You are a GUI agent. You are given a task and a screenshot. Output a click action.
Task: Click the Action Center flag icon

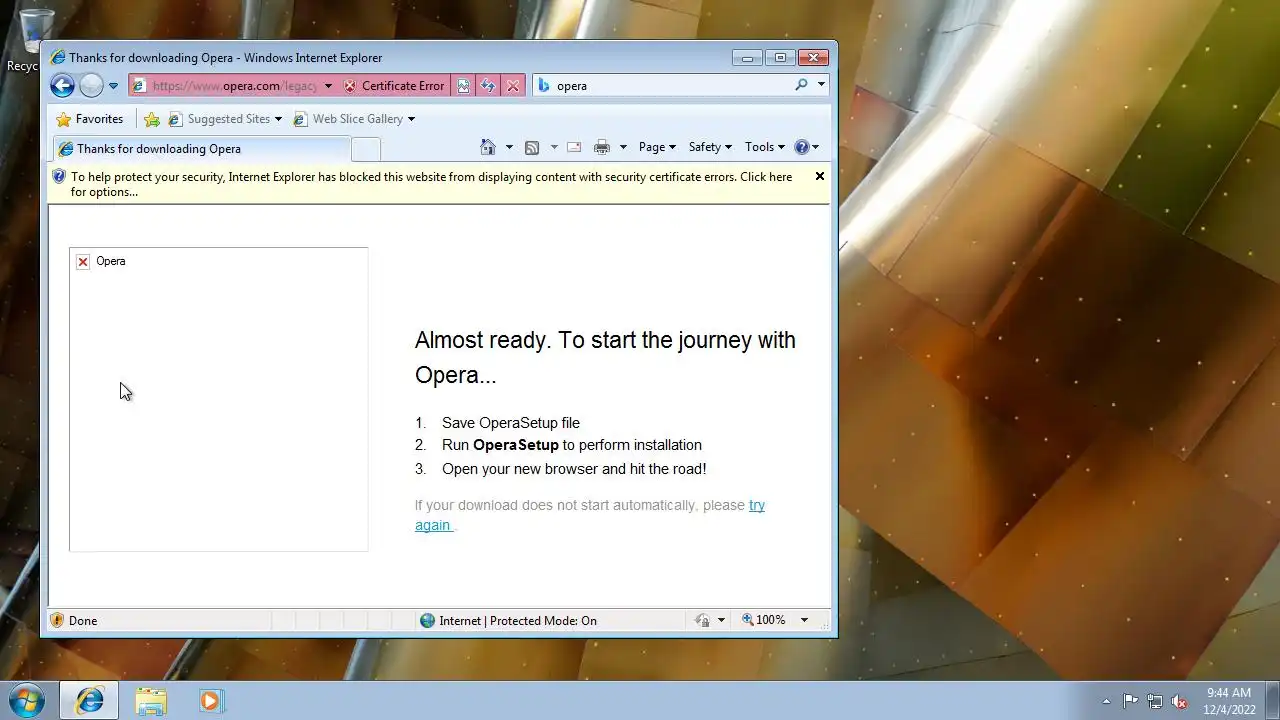pyautogui.click(x=1130, y=701)
